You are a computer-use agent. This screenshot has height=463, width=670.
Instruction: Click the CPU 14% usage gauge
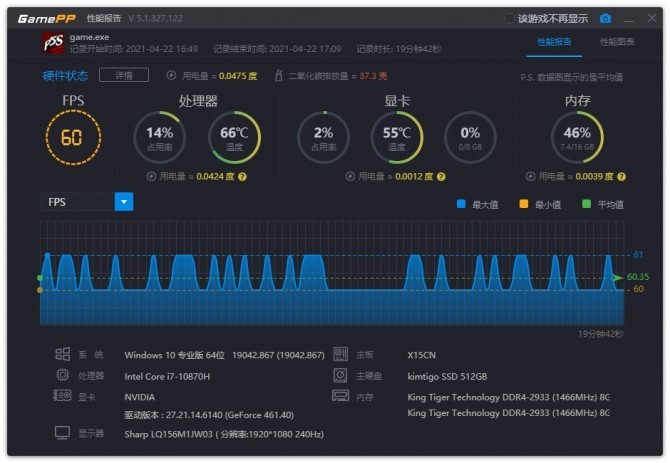(x=160, y=138)
